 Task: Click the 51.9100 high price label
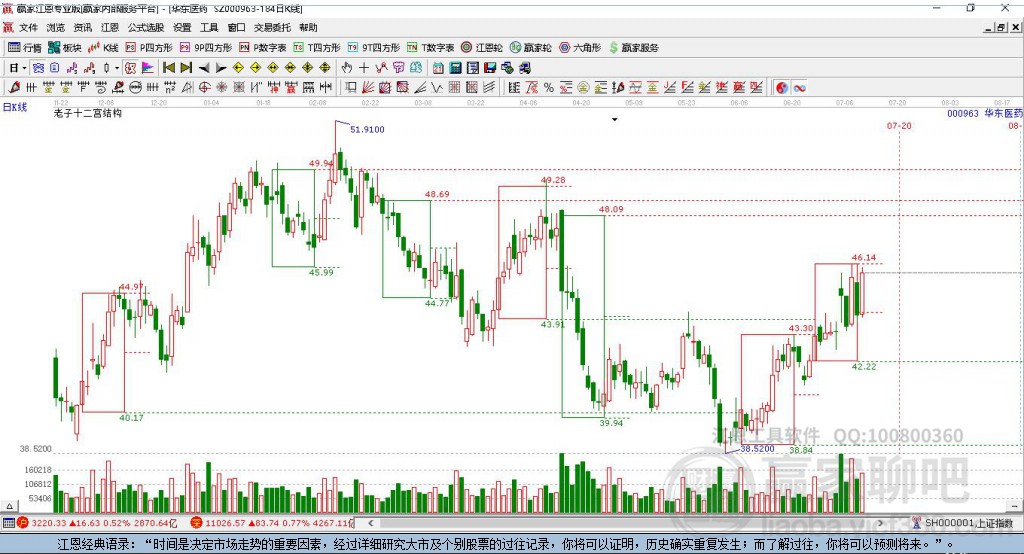click(x=367, y=129)
